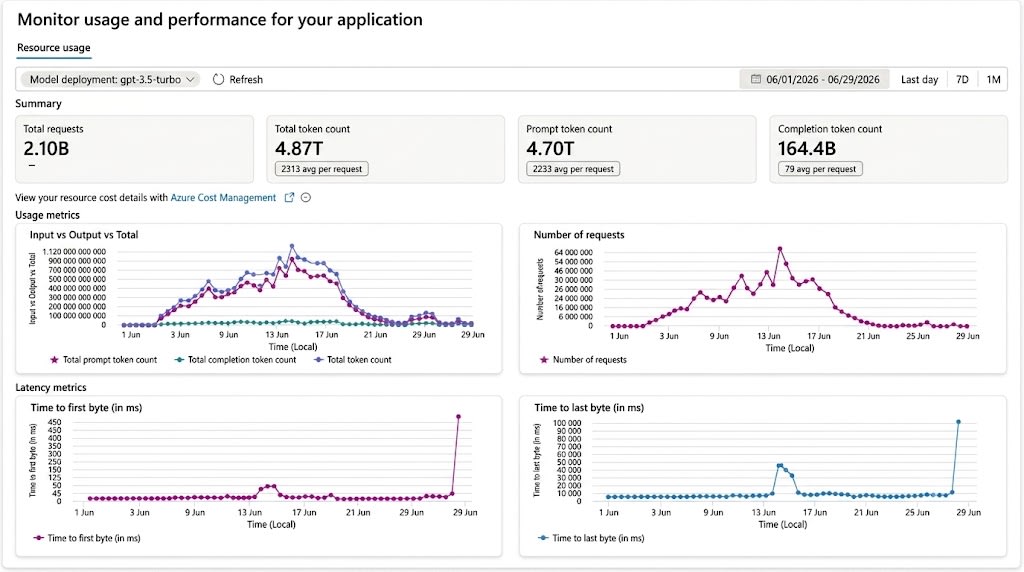This screenshot has width=1024, height=572.
Task: Click the chevron arrow on model deployment selector
Action: (190, 80)
